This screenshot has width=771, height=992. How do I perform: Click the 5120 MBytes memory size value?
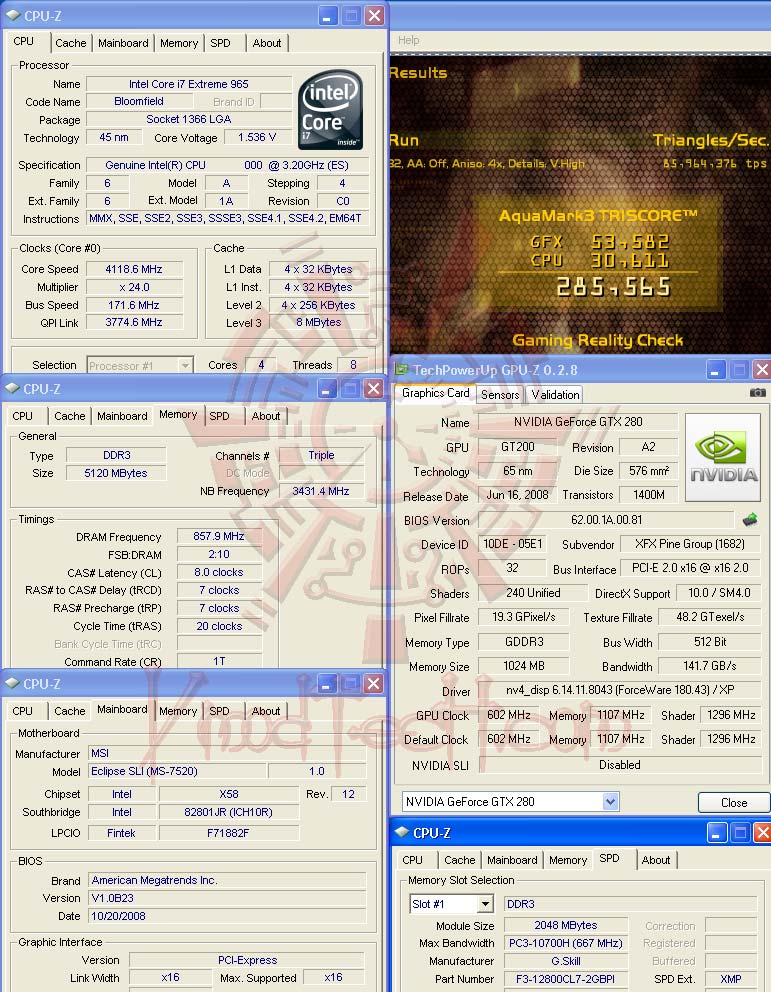[116, 473]
